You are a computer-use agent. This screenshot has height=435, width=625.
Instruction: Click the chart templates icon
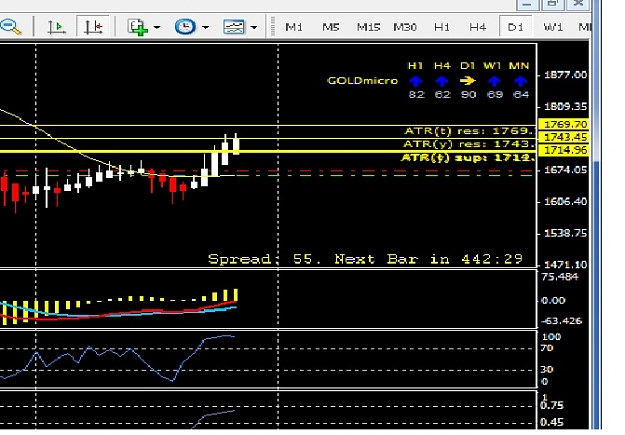(234, 27)
